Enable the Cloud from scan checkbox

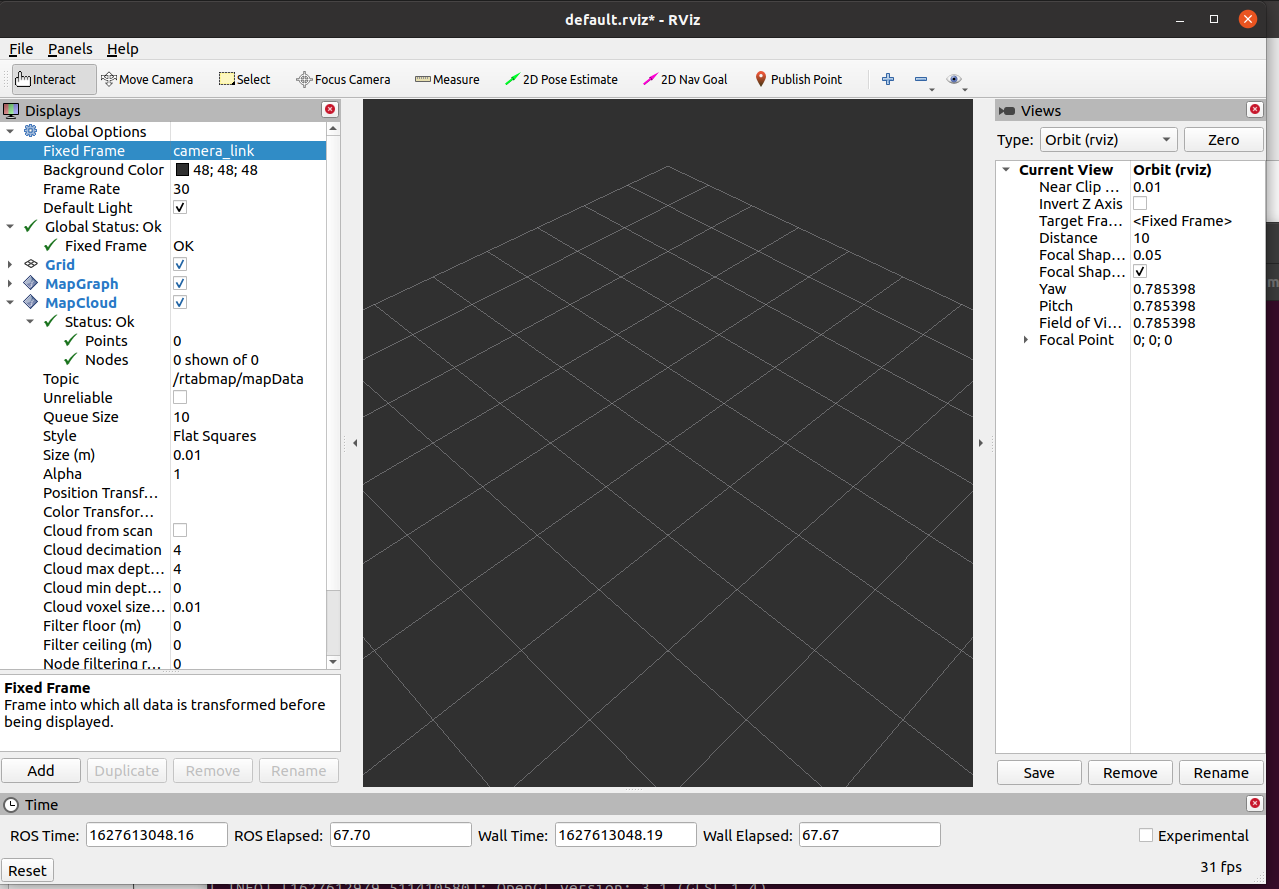(x=180, y=531)
